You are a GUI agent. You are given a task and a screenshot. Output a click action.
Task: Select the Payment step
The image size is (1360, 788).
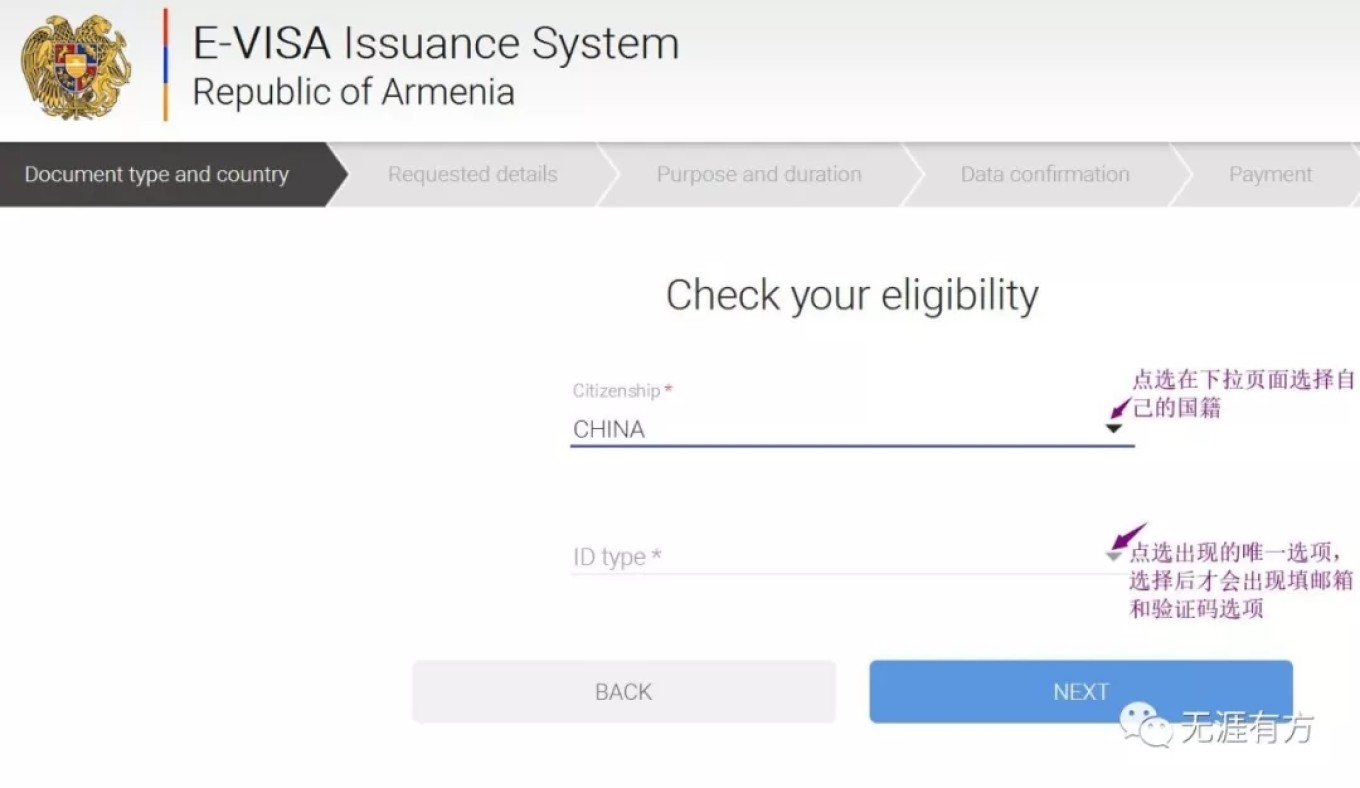tap(1270, 174)
